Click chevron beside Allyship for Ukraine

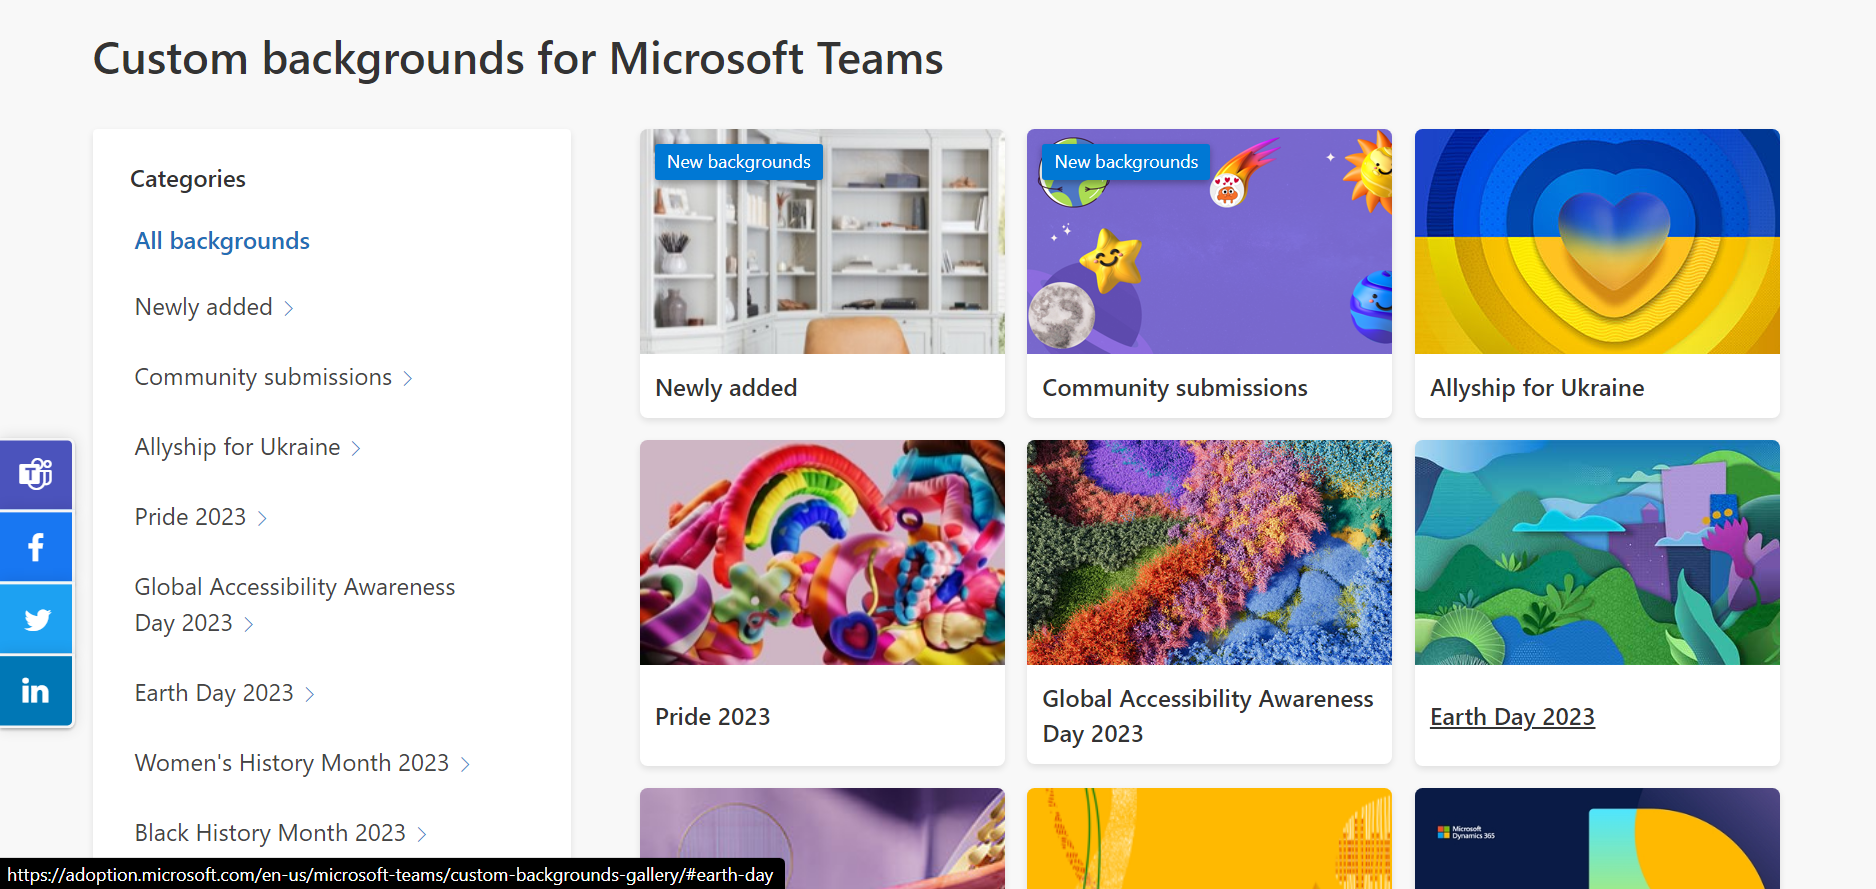pos(355,449)
